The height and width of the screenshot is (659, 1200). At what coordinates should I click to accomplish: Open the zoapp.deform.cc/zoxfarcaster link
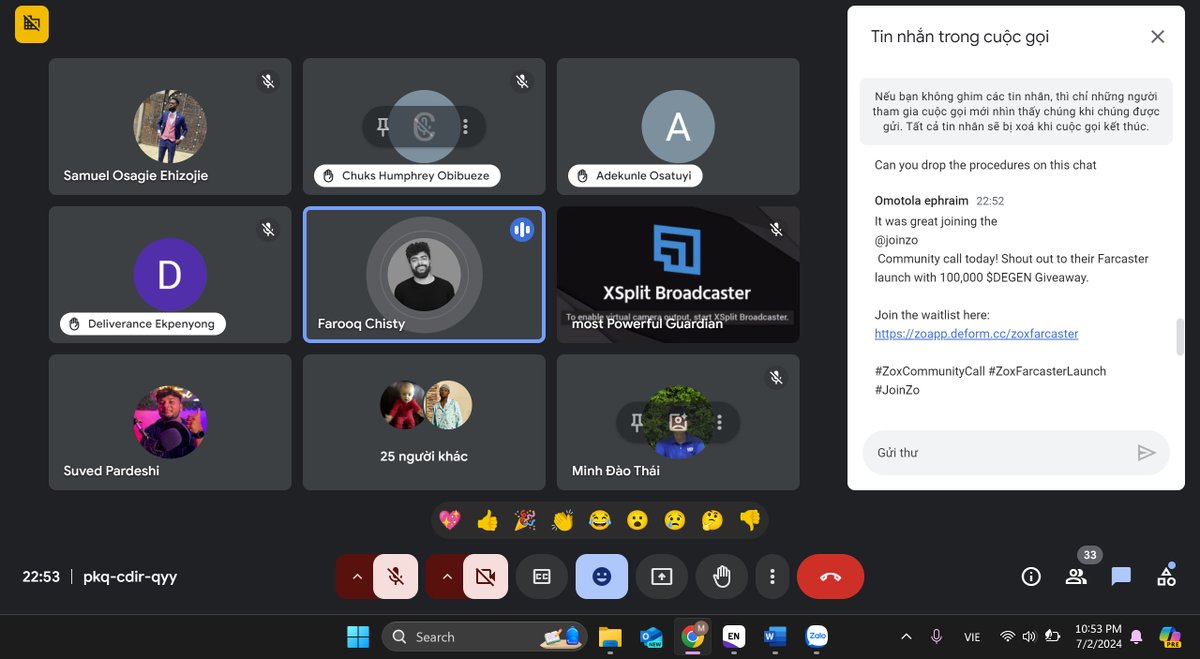[x=976, y=334]
